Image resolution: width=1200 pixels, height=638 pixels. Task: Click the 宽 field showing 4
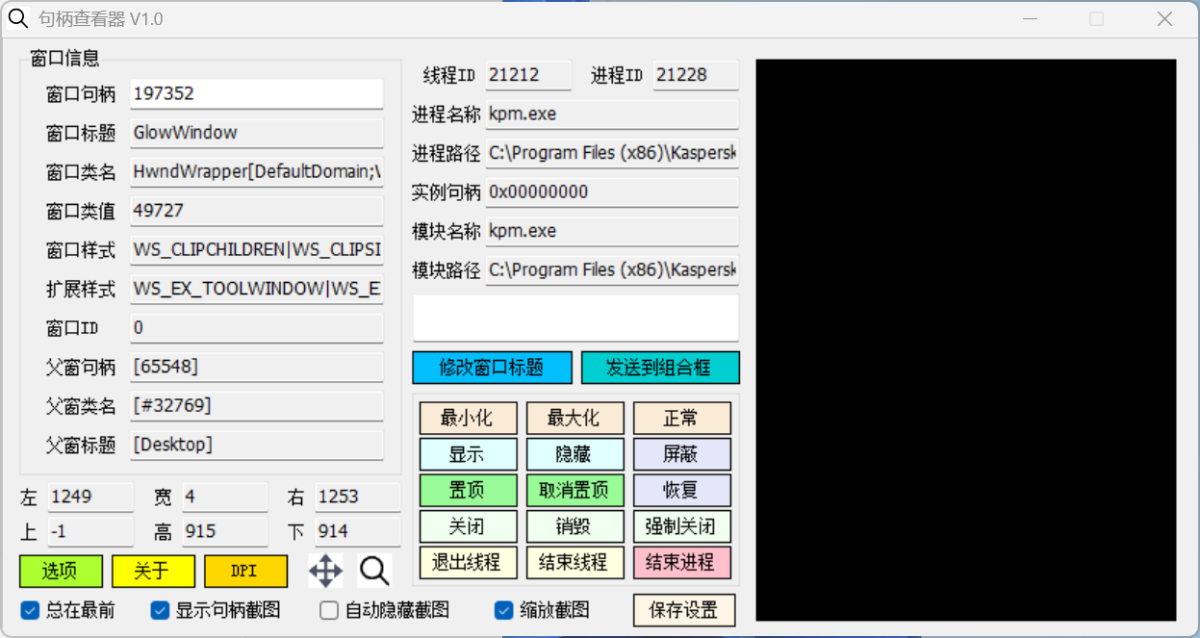tap(224, 497)
